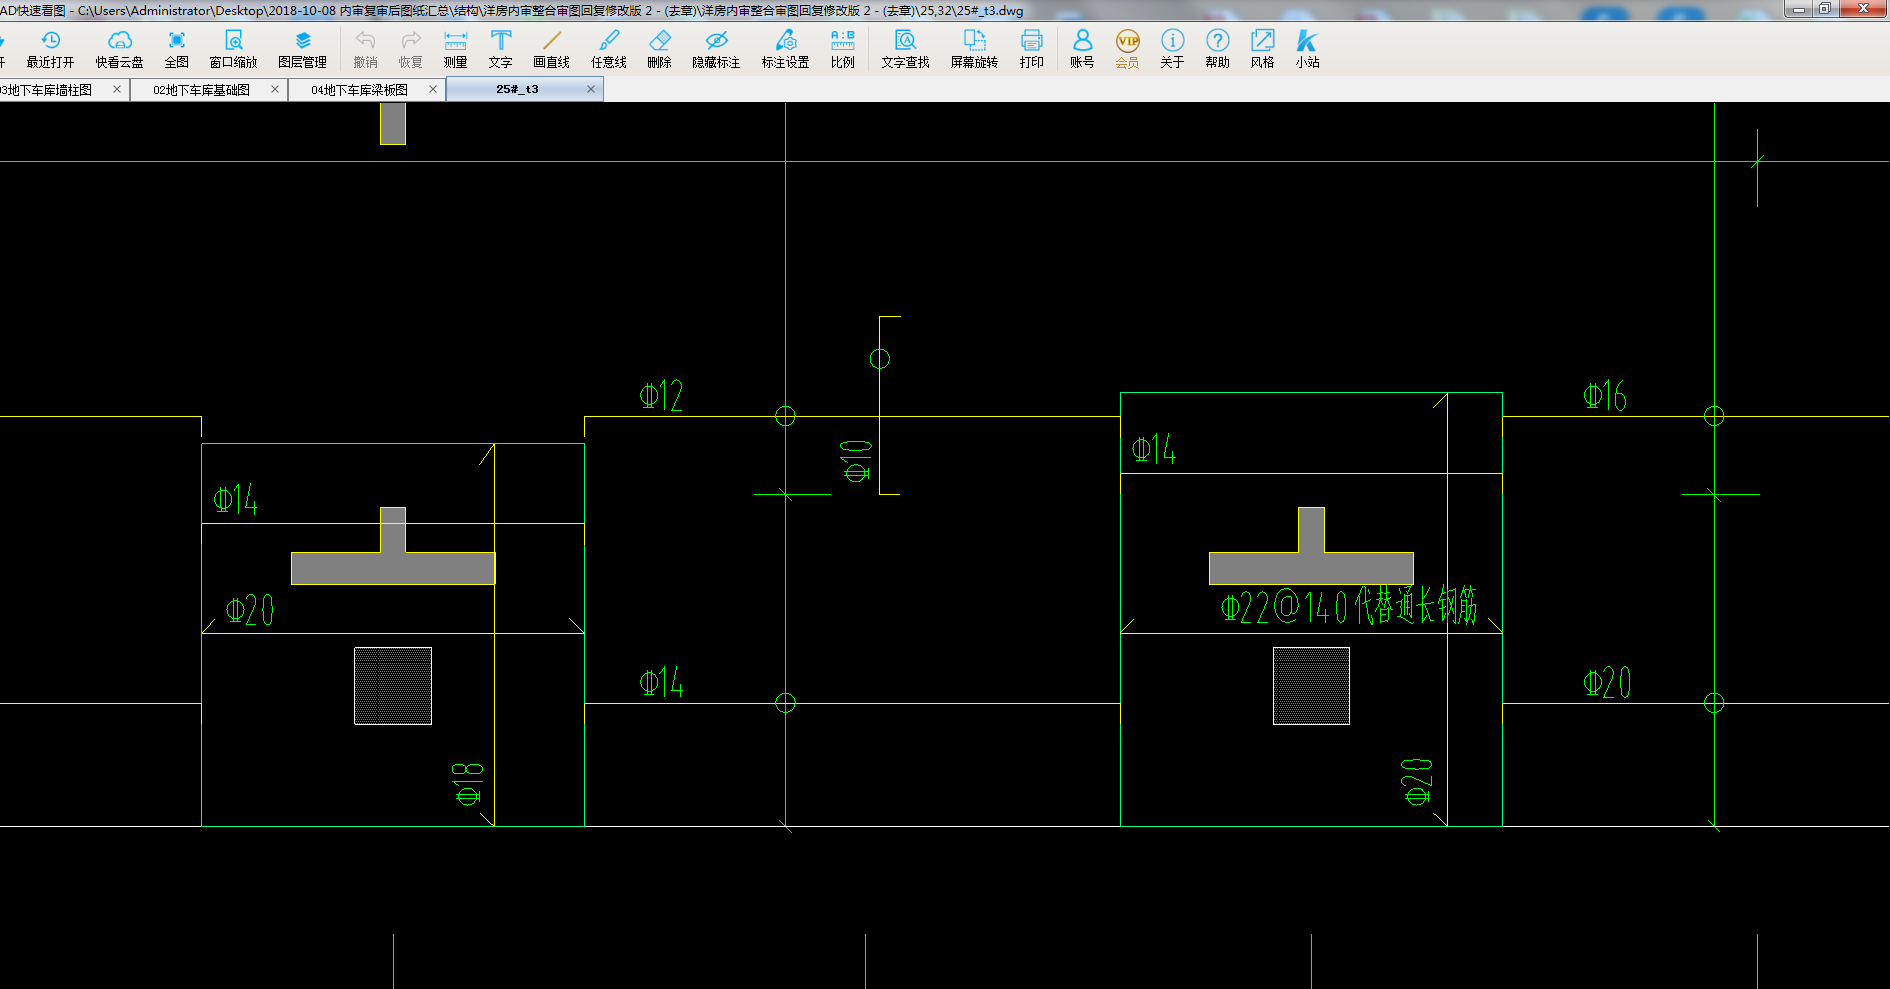
Task: Open the Help menu
Action: [1217, 49]
